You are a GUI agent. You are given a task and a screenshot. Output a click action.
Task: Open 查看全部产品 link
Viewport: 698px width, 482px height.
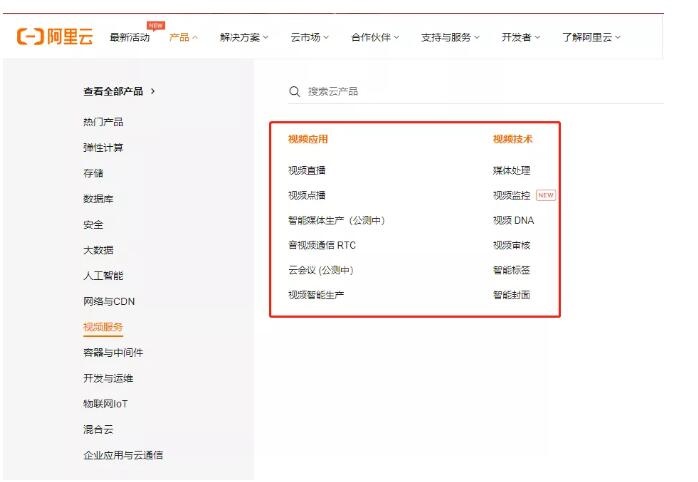[x=114, y=91]
